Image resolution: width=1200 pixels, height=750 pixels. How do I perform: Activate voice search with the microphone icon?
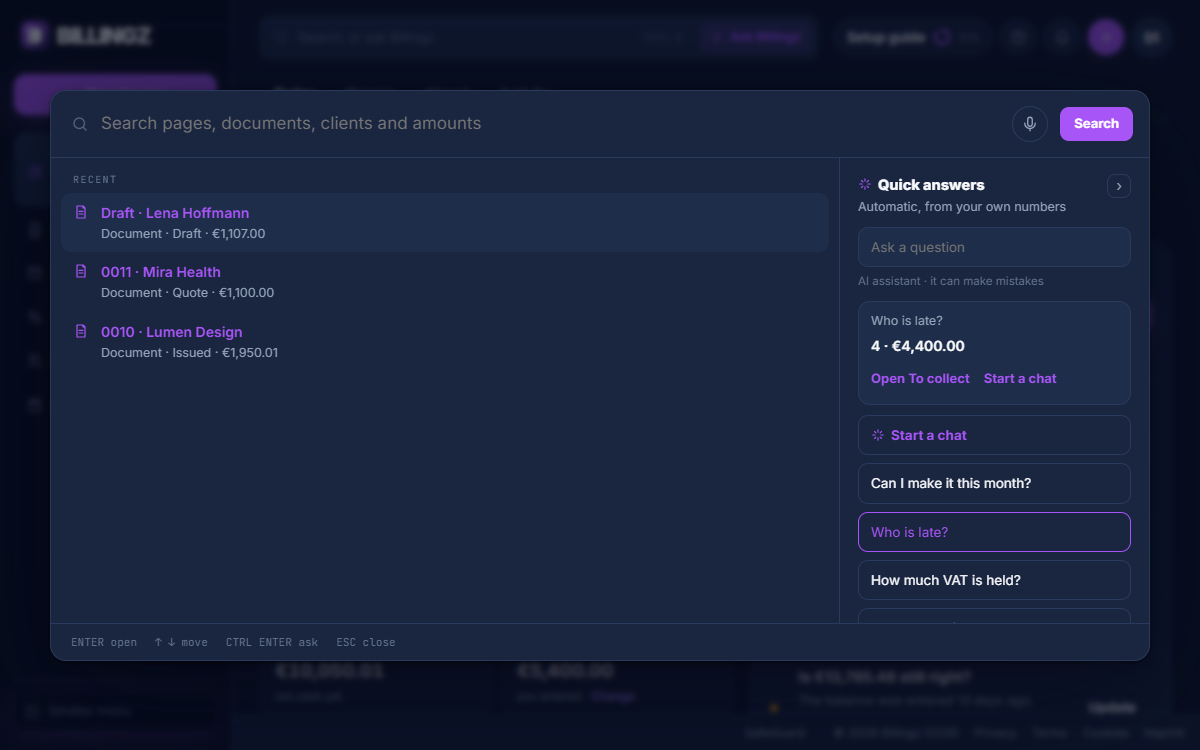1030,124
